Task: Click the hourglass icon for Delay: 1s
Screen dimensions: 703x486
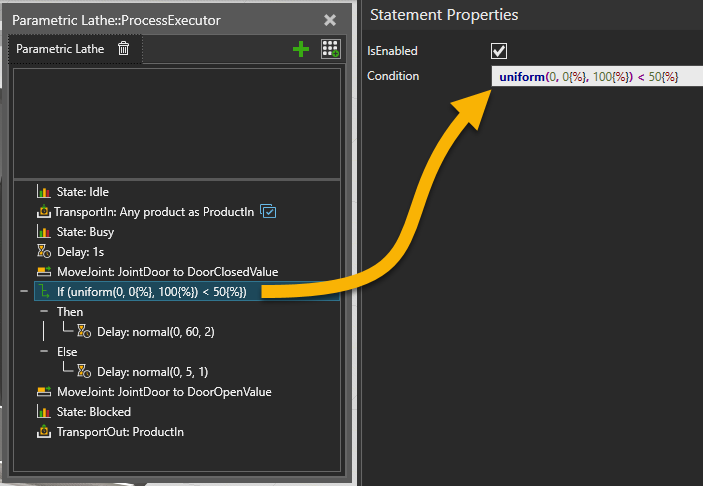Action: pos(43,251)
